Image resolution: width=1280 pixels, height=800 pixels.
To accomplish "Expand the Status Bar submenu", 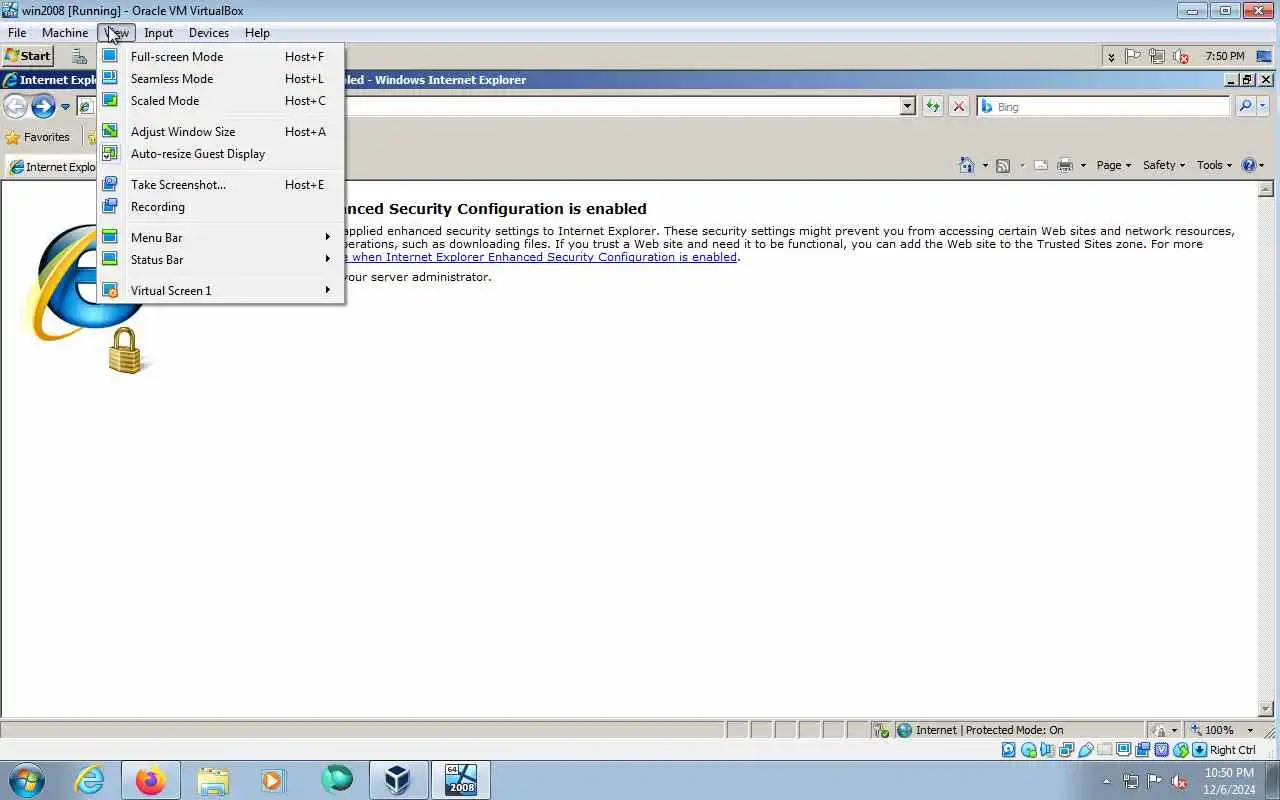I will point(221,260).
